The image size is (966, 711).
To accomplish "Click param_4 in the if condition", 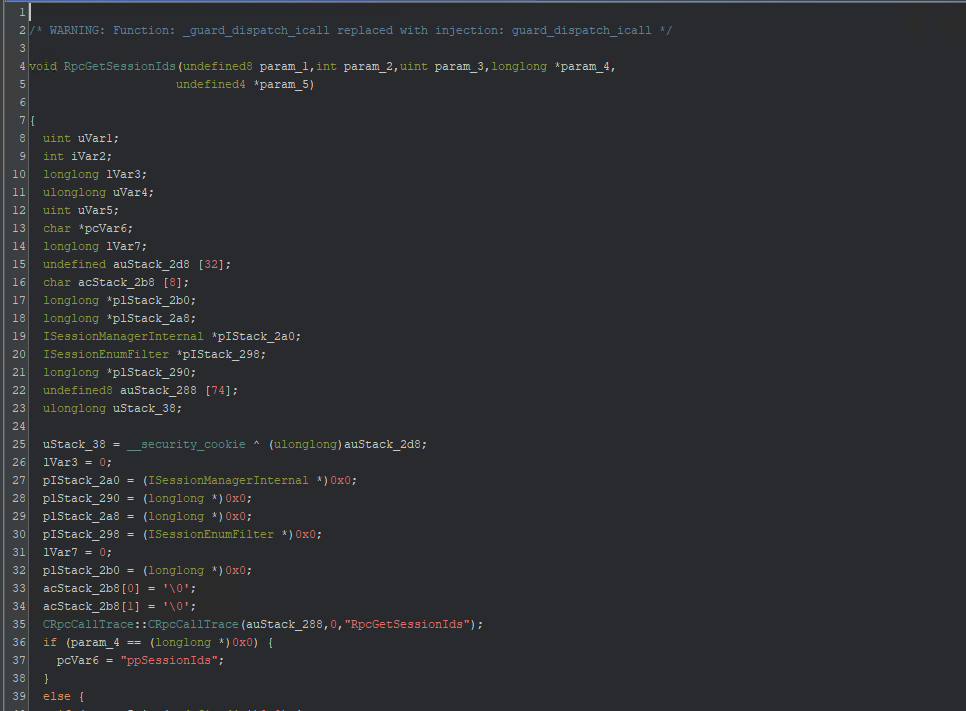I will click(x=95, y=642).
